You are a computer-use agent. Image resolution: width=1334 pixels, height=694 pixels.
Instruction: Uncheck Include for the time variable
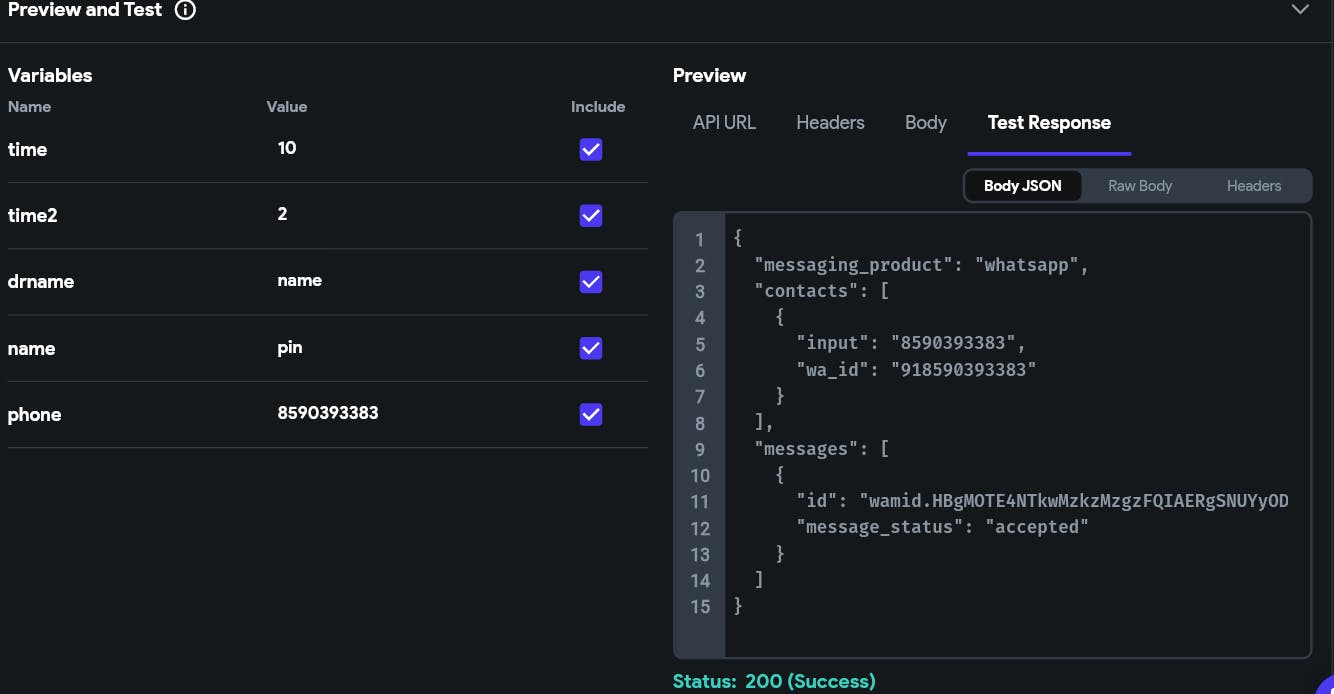click(591, 150)
